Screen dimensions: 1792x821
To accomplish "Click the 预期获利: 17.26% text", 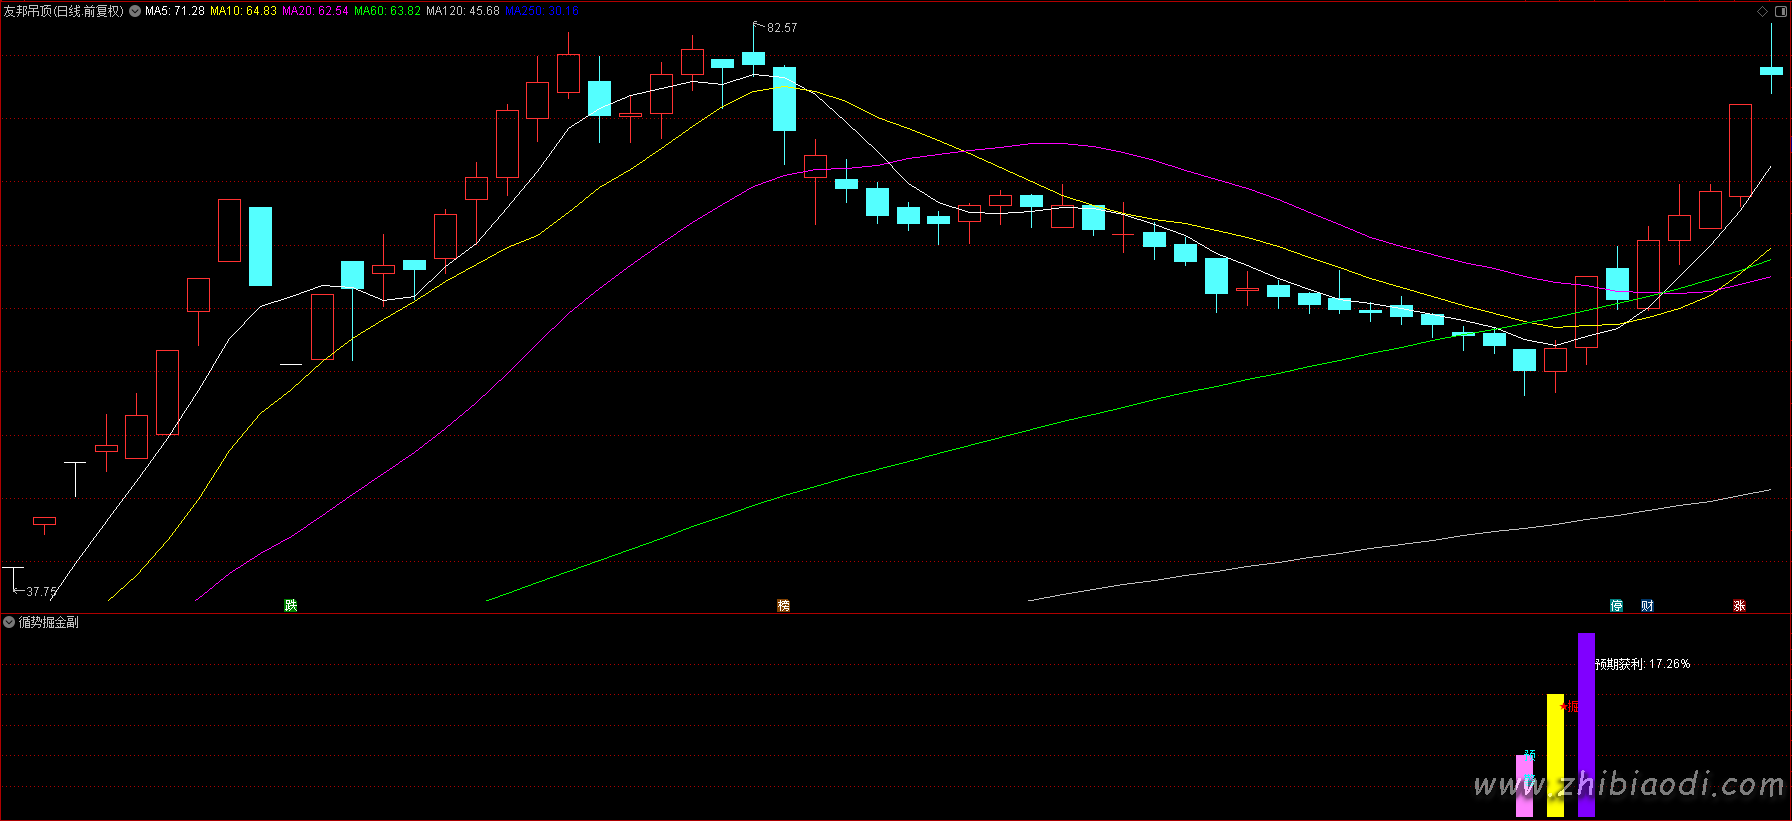I will [1642, 664].
